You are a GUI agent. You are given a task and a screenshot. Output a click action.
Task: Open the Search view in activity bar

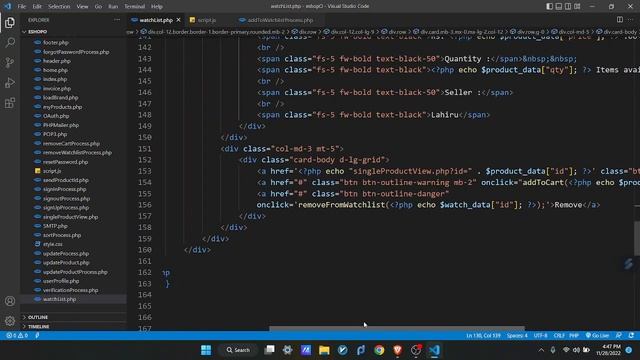point(10,42)
